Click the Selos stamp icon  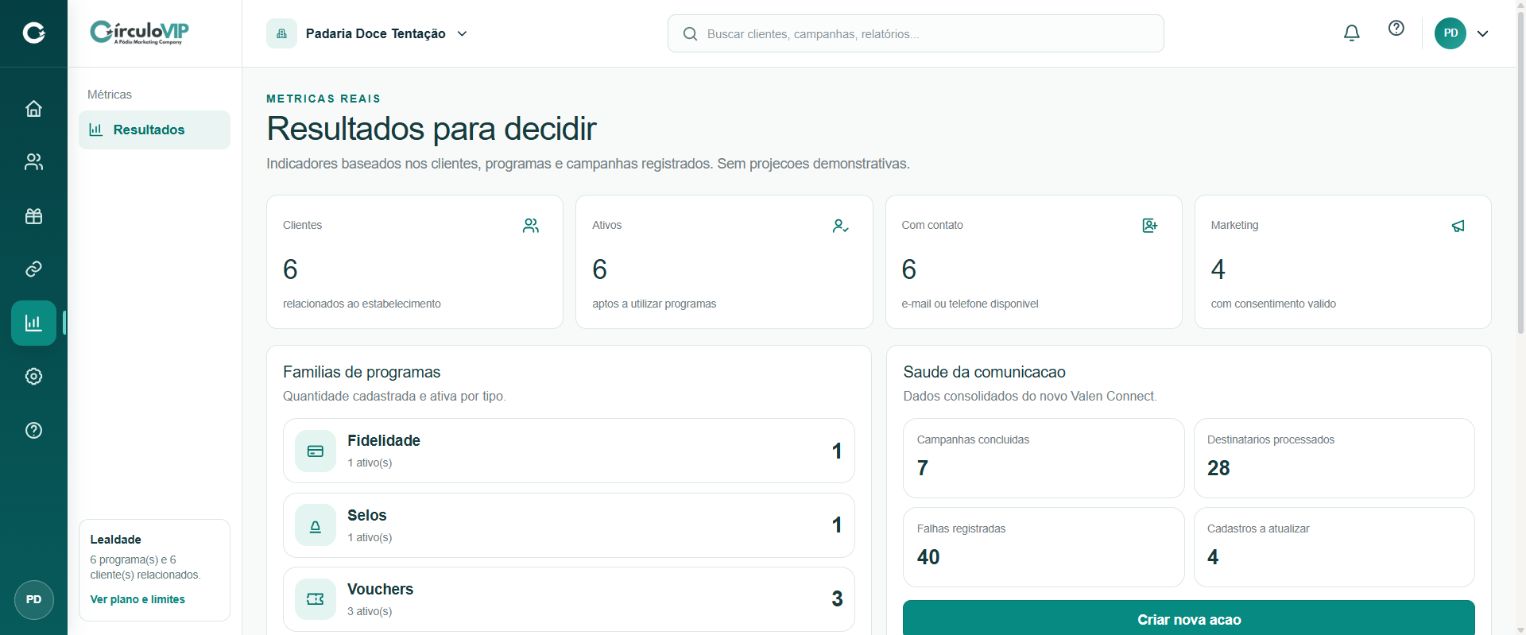pyautogui.click(x=315, y=525)
